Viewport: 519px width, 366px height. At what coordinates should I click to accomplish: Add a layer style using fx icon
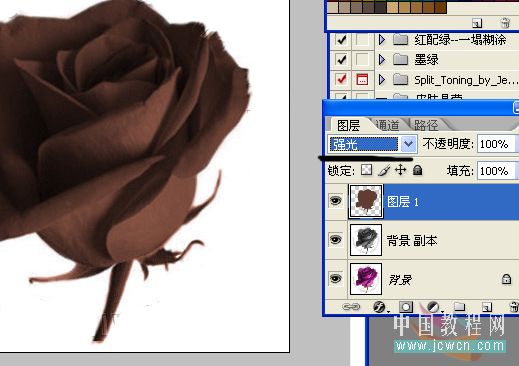[379, 306]
